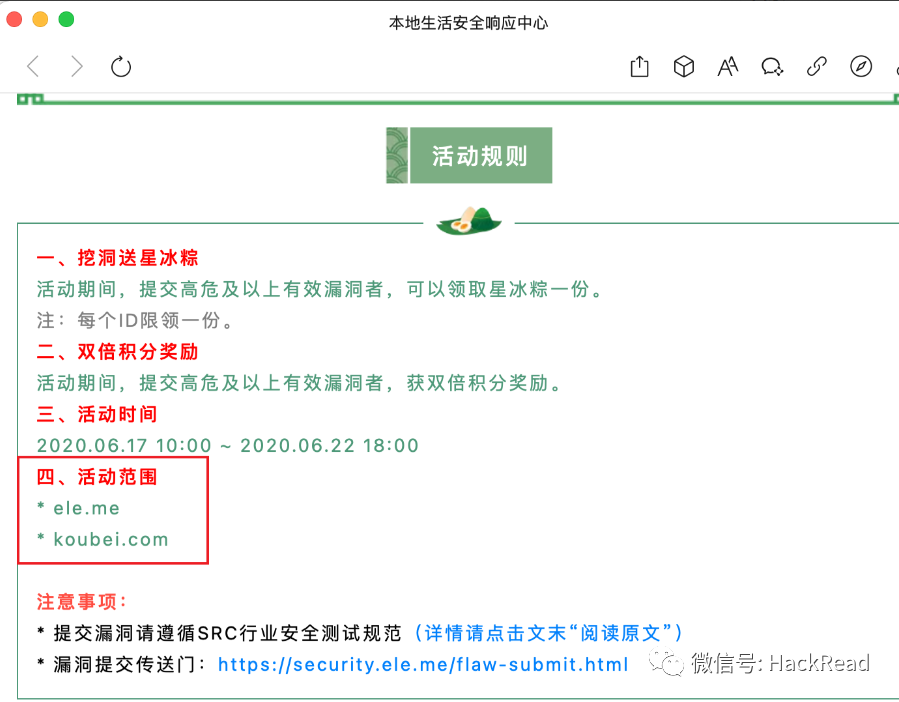Open the security.ele.me flaw-submit link
Image resolution: width=899 pixels, height=702 pixels.
[x=423, y=664]
